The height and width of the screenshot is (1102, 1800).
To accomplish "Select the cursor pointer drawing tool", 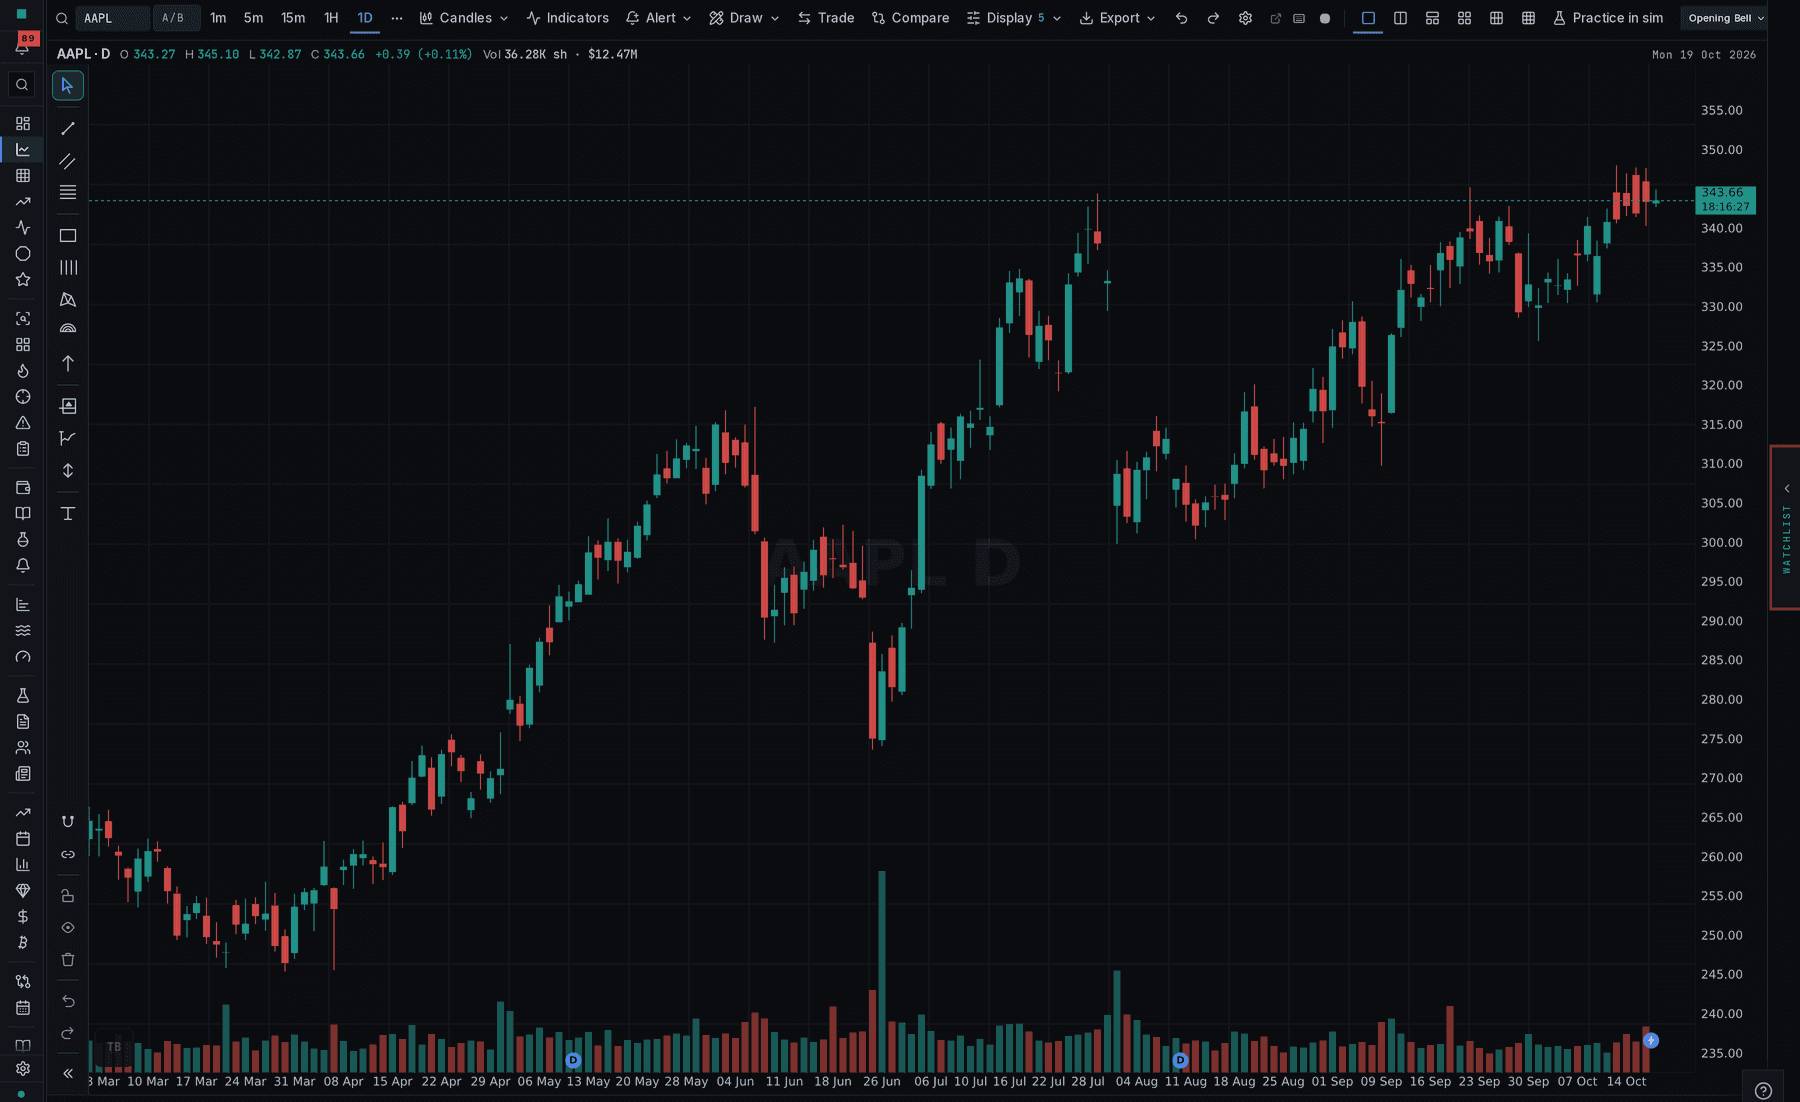I will (x=68, y=85).
